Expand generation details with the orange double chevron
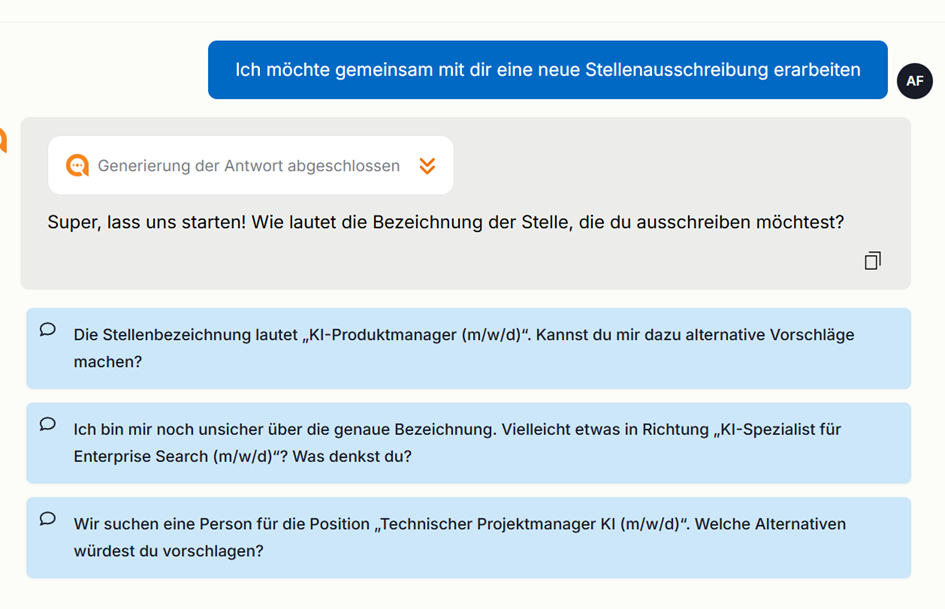The height and width of the screenshot is (609, 945). tap(427, 166)
